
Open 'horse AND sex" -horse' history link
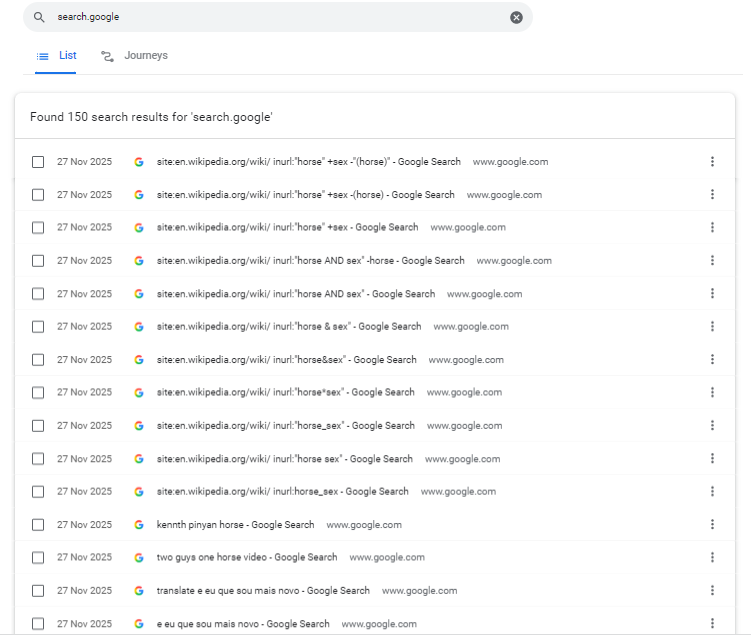click(310, 261)
